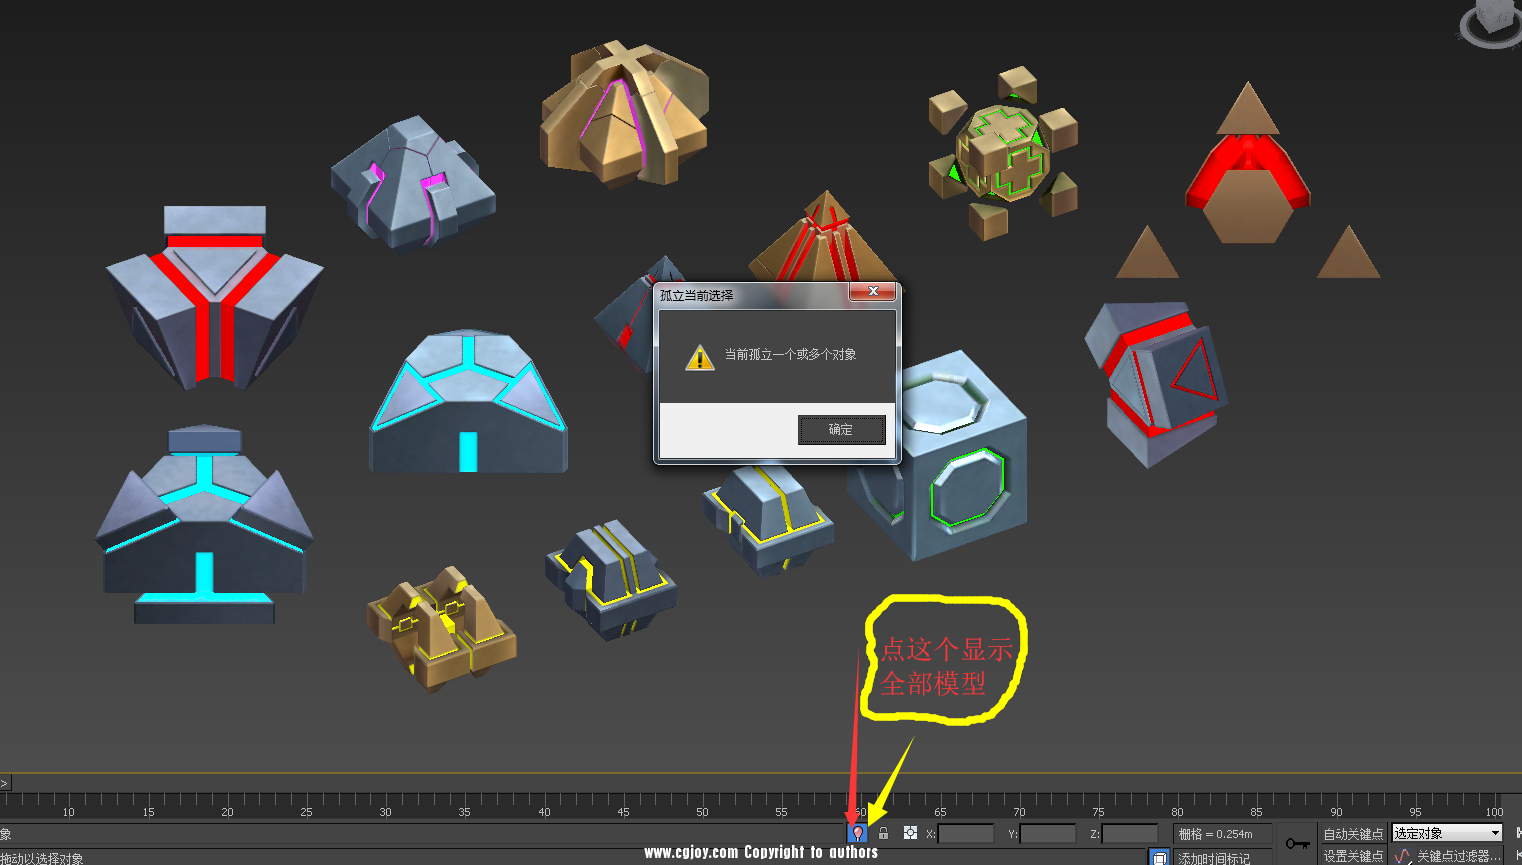Click 添加时间标记 add time tag
Screen dimensions: 1522x865
pyautogui.click(x=1213, y=858)
